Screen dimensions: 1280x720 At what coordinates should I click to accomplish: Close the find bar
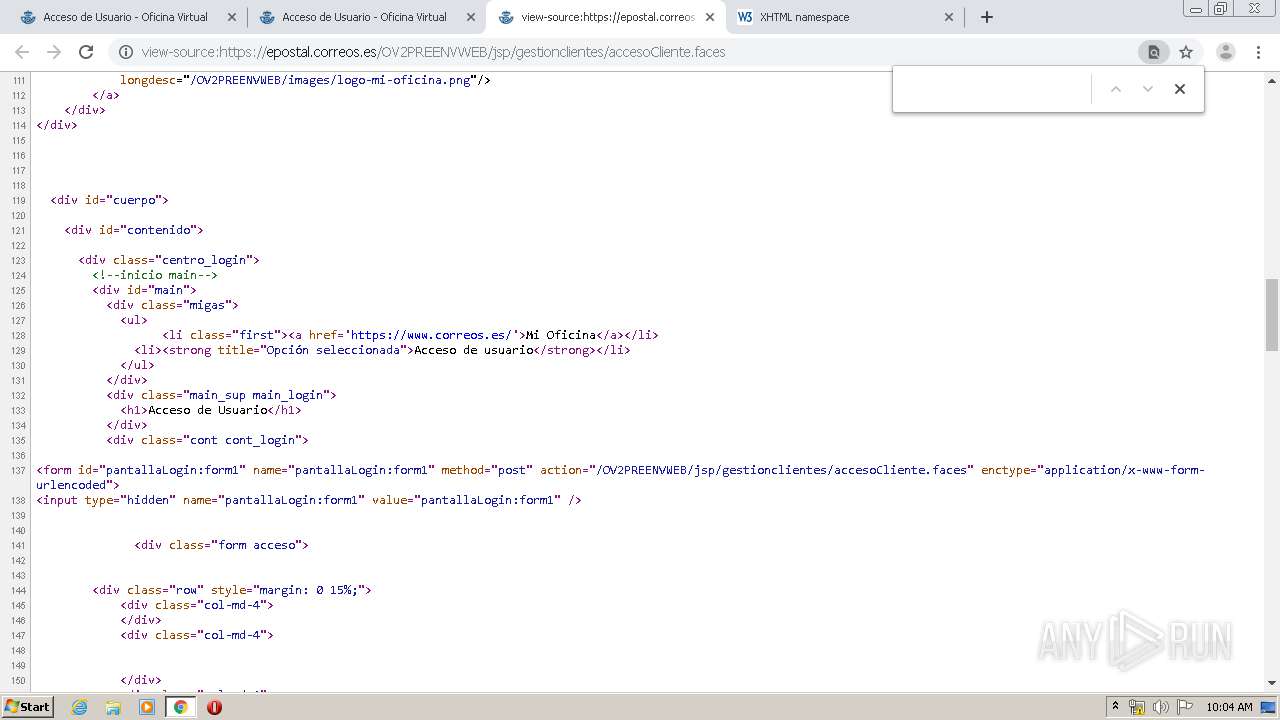pyautogui.click(x=1180, y=89)
